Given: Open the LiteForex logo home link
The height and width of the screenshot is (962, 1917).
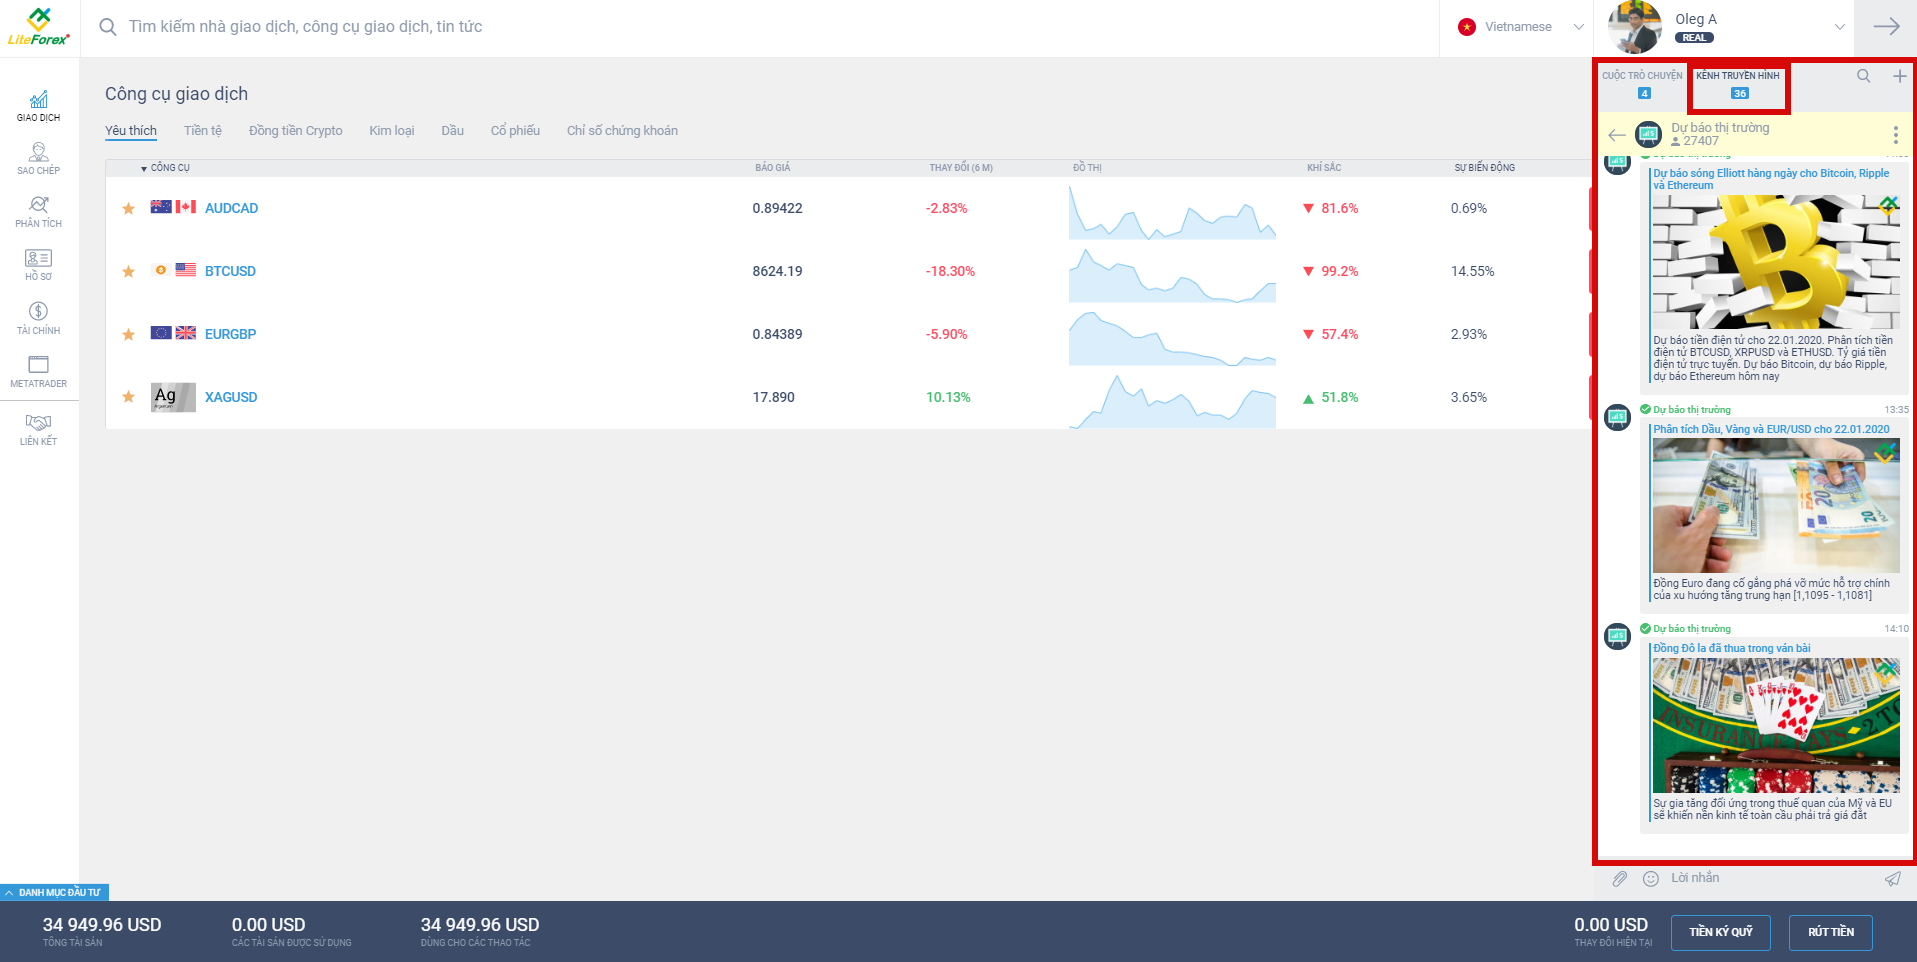Looking at the screenshot, I should click(x=38, y=27).
